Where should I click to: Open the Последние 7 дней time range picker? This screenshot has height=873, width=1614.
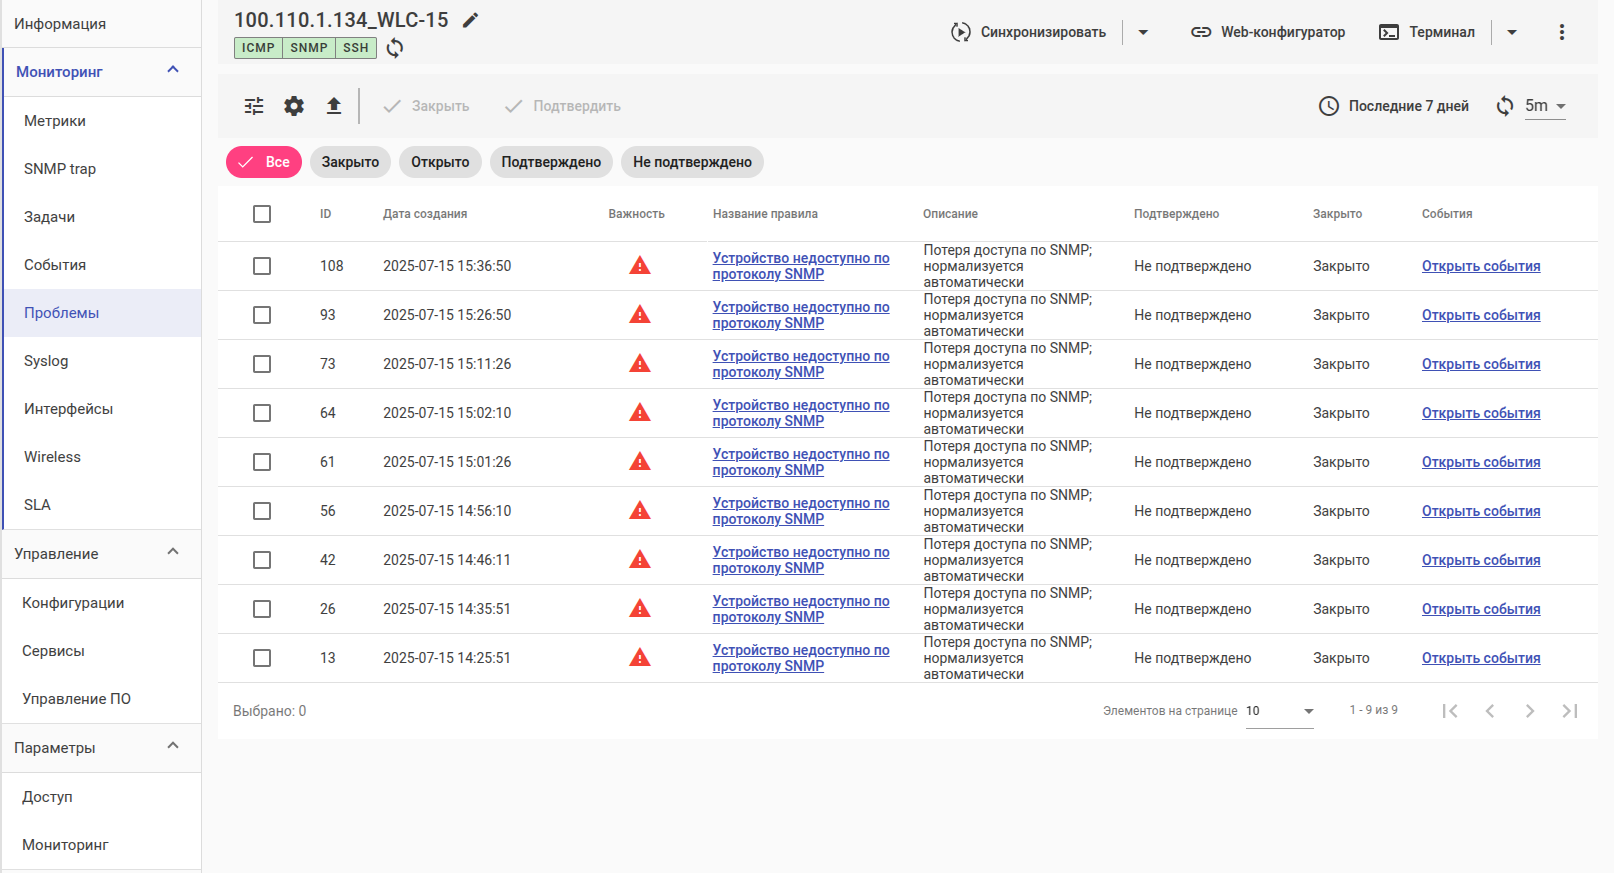coord(1394,106)
